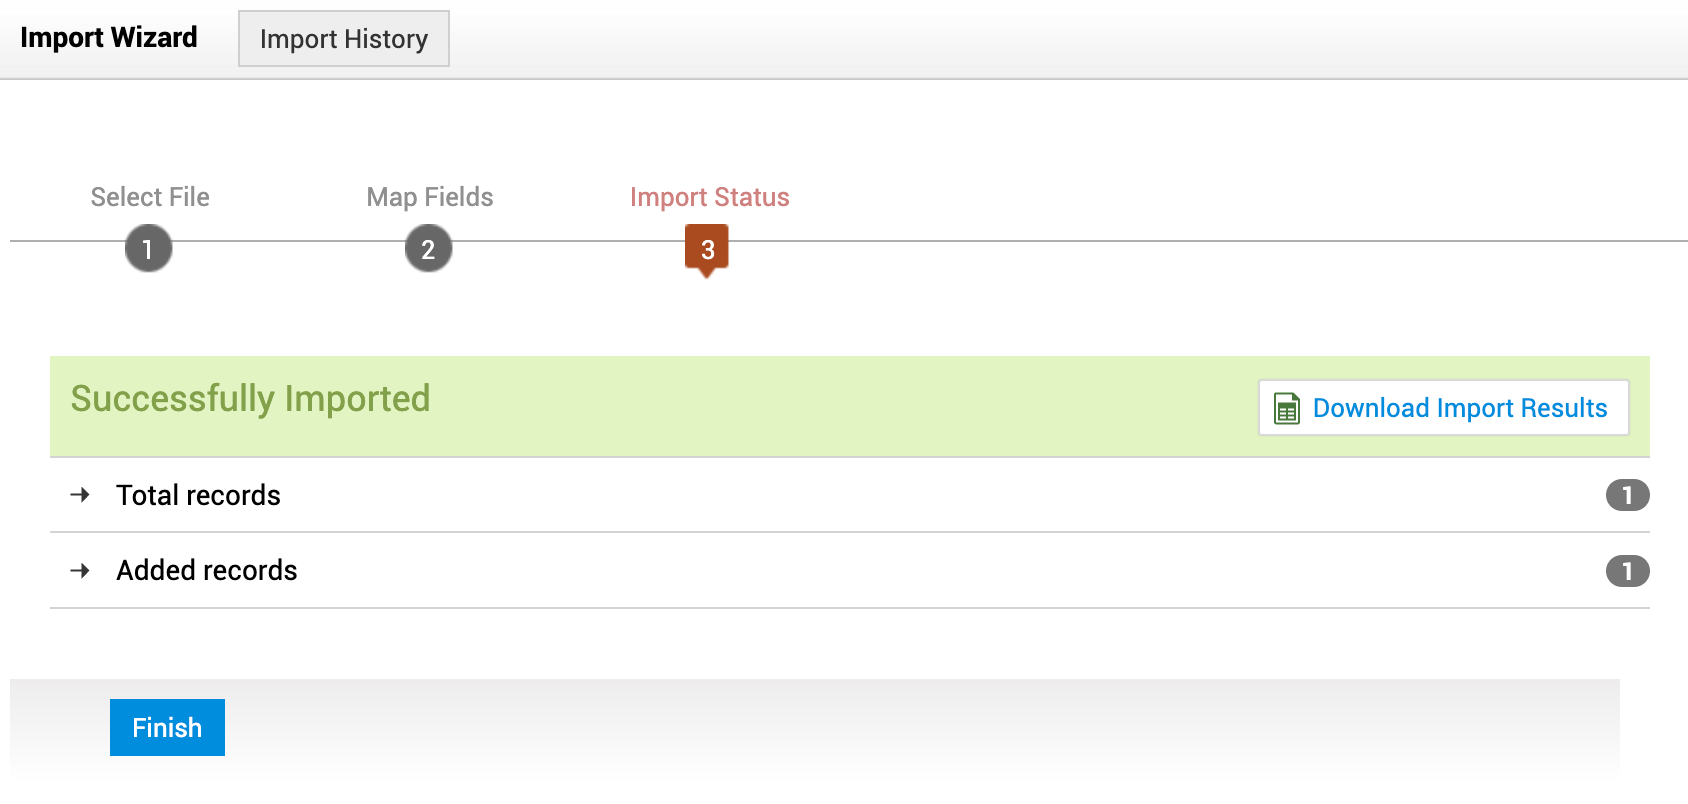Go to the Select File step label
Viewport: 1688px width, 804px height.
click(x=150, y=197)
